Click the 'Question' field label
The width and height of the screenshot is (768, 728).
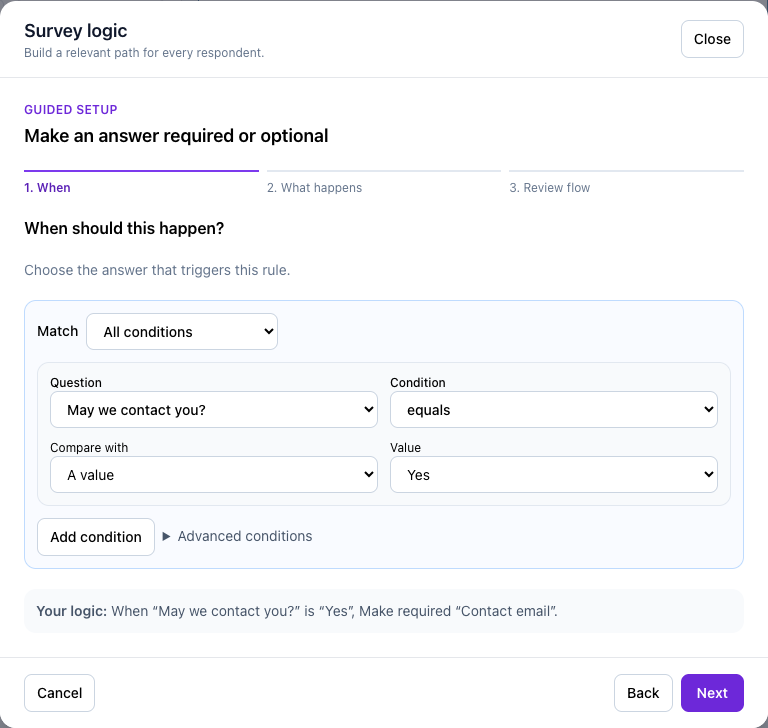pos(76,383)
